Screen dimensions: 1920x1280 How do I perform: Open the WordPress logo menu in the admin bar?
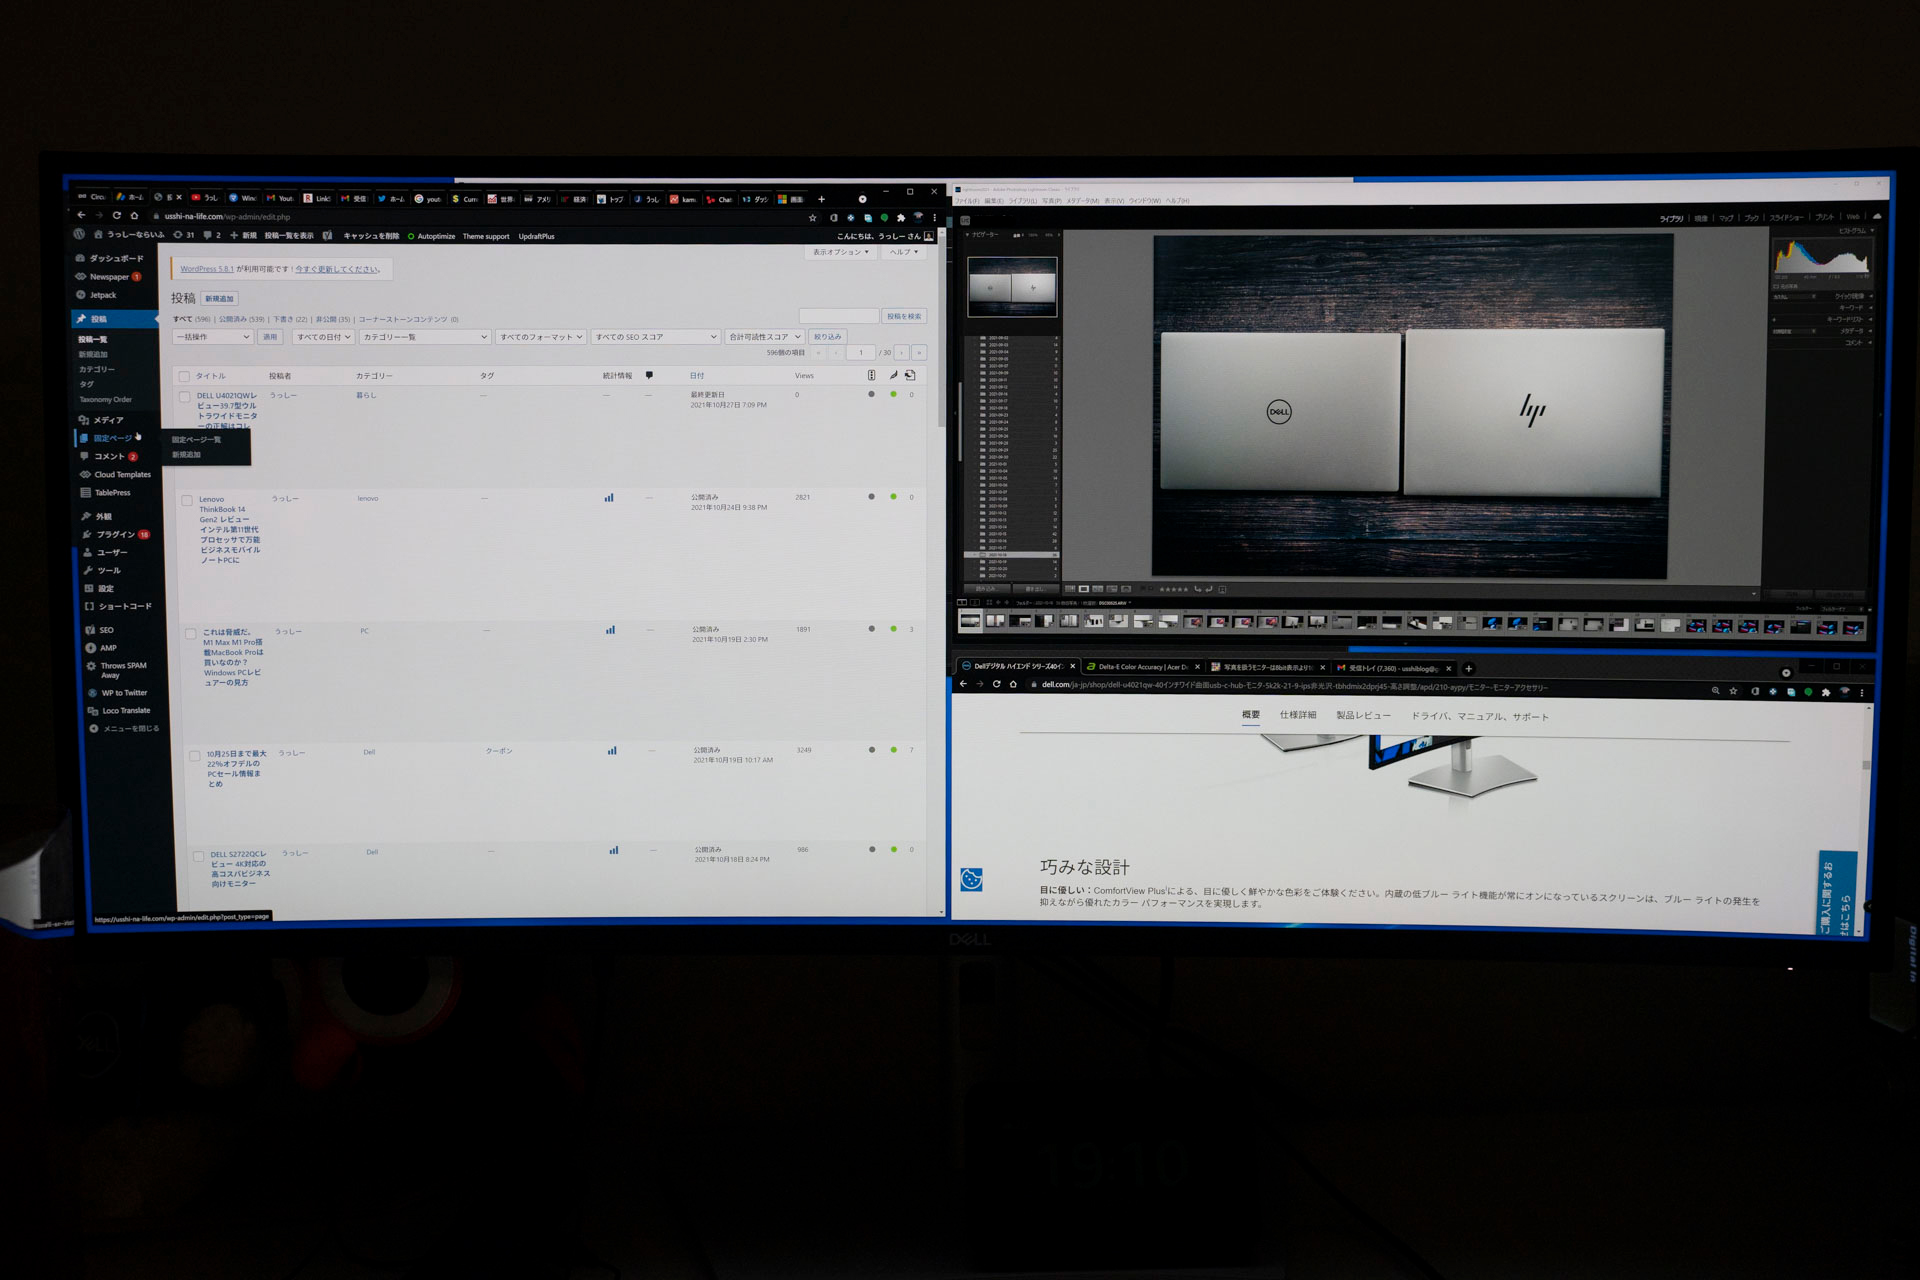pos(79,234)
